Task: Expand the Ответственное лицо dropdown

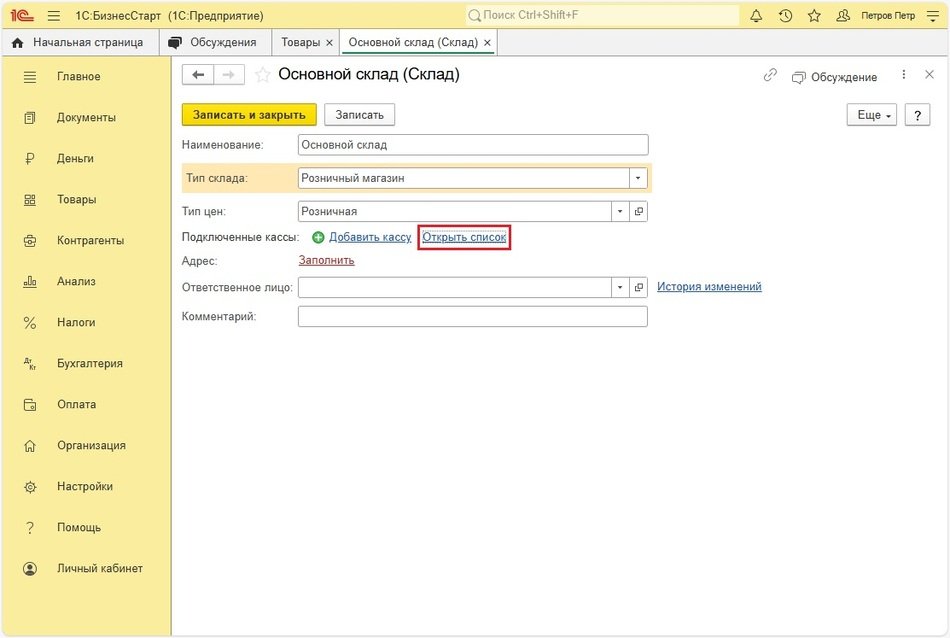Action: [620, 287]
